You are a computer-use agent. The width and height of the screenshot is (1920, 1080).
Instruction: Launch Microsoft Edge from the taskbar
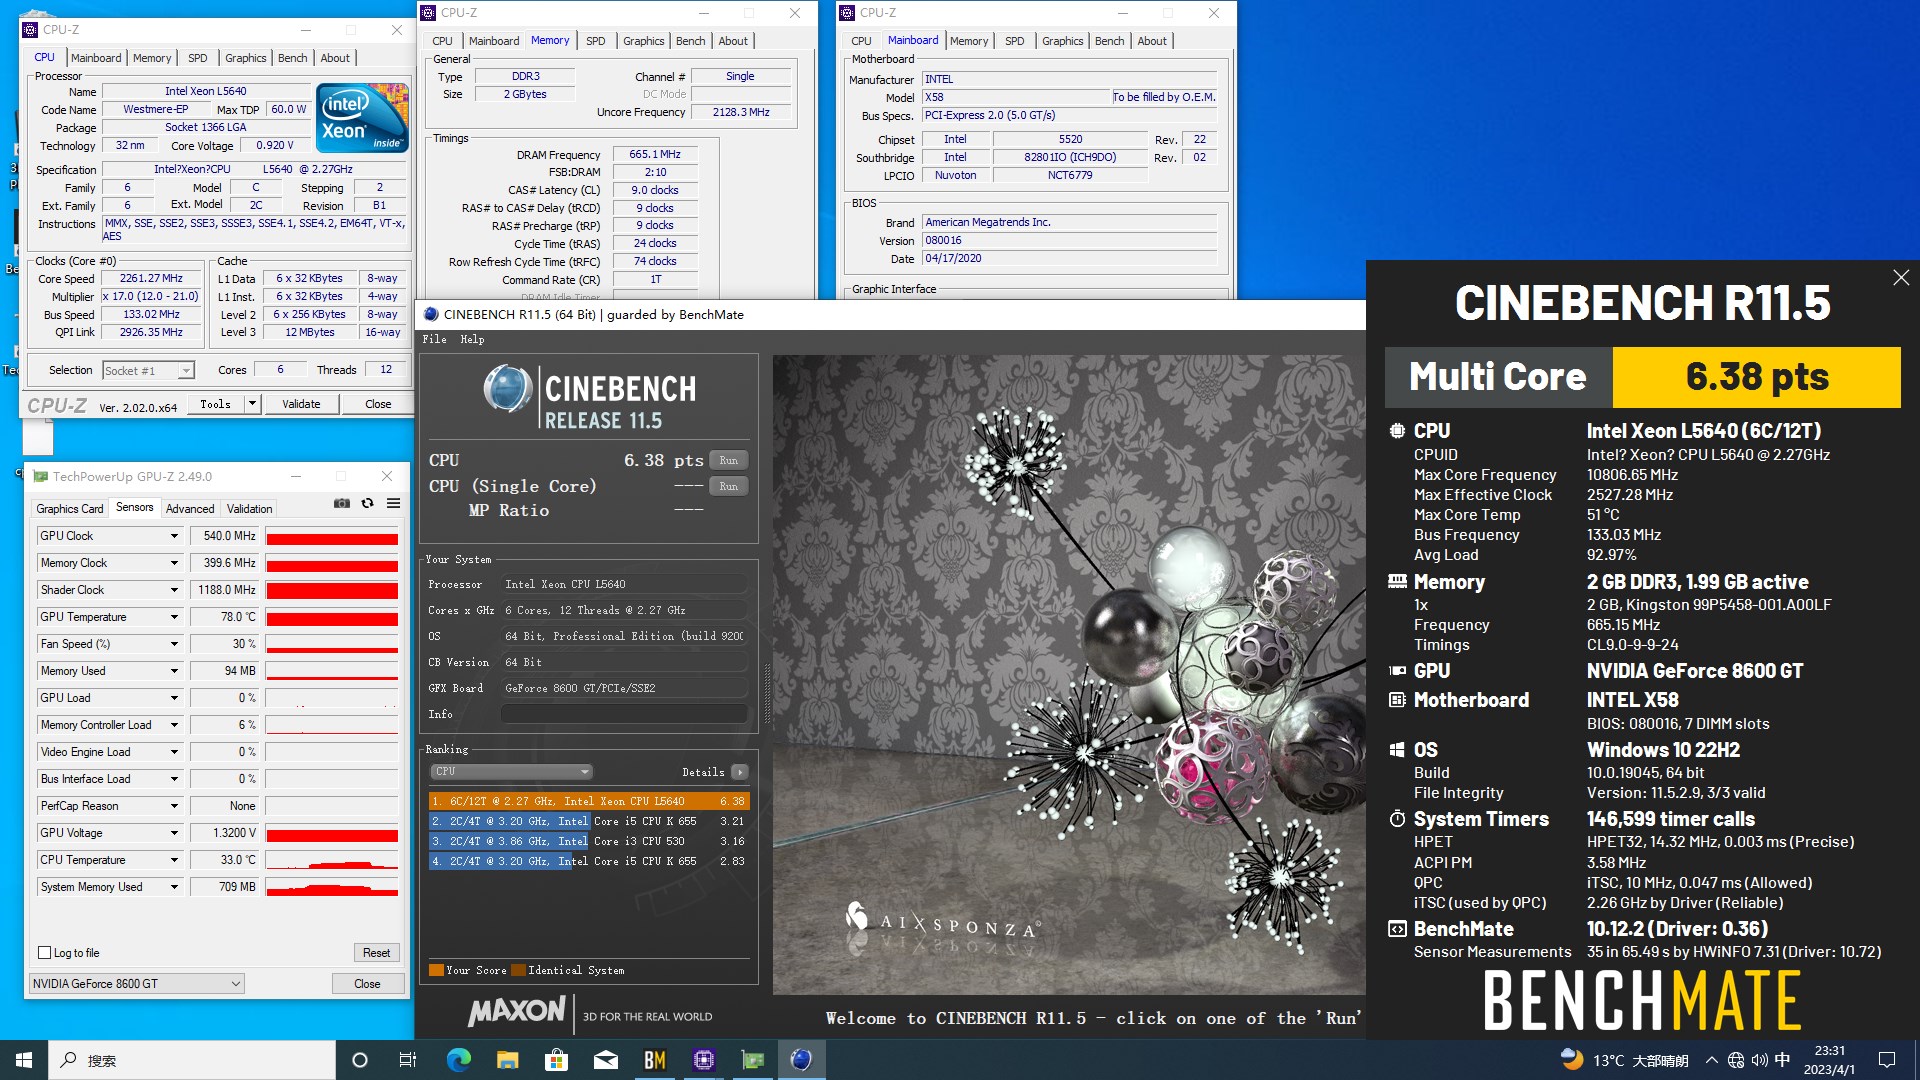[458, 1060]
